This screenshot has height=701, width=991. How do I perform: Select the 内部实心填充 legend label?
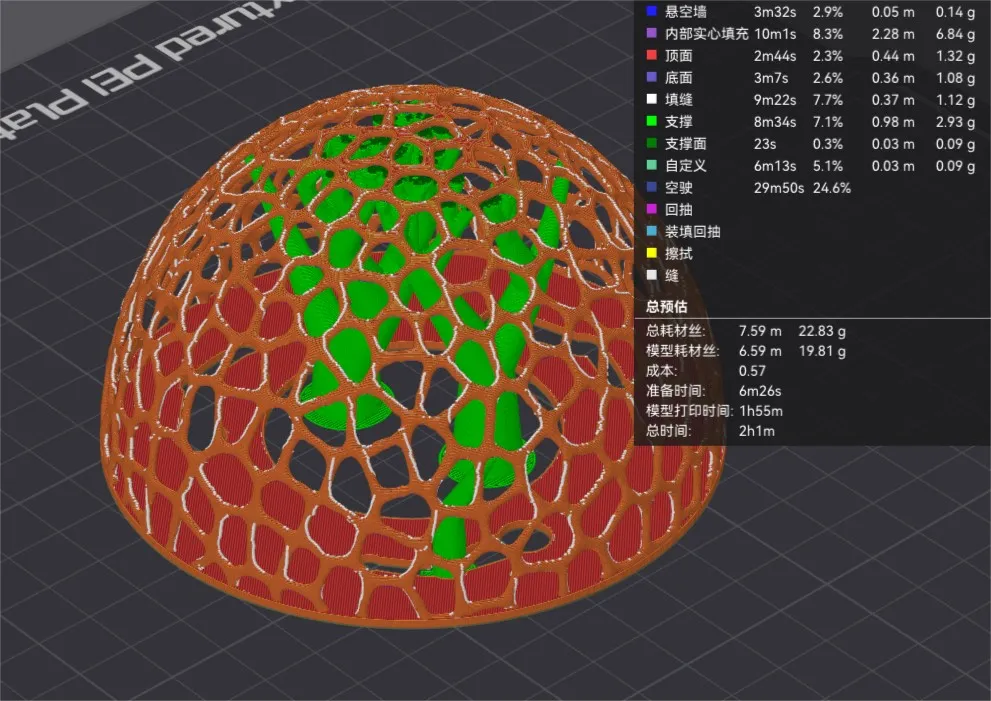point(707,34)
